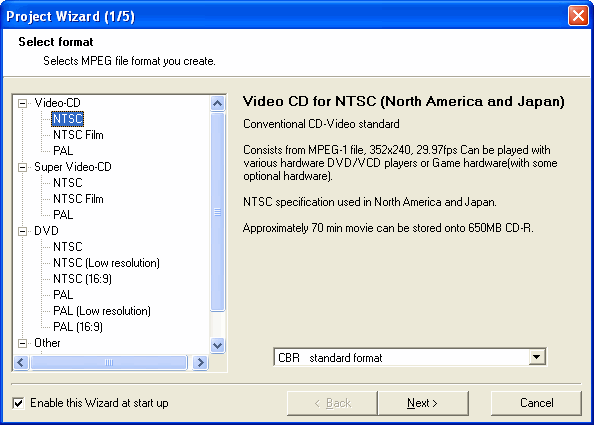Click the horizontal scroll right arrow
This screenshot has width=594, height=425.
[x=200, y=362]
